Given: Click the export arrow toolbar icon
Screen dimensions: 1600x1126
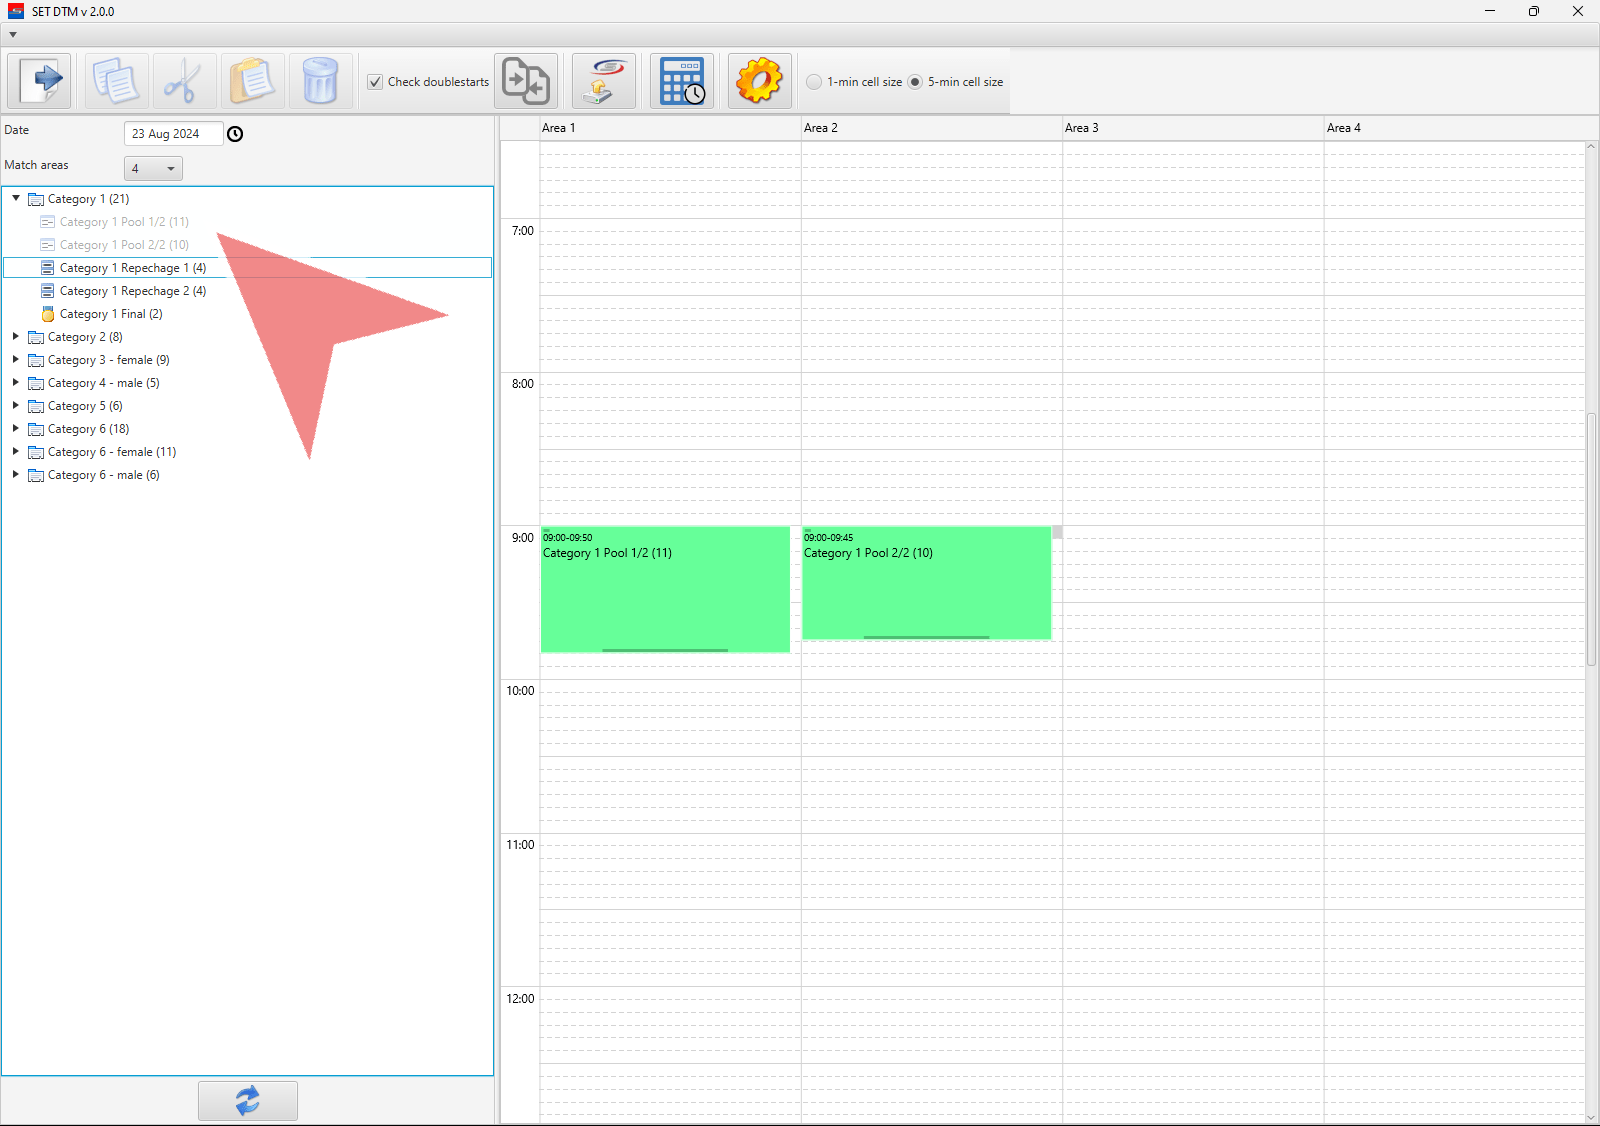Looking at the screenshot, I should point(40,81).
